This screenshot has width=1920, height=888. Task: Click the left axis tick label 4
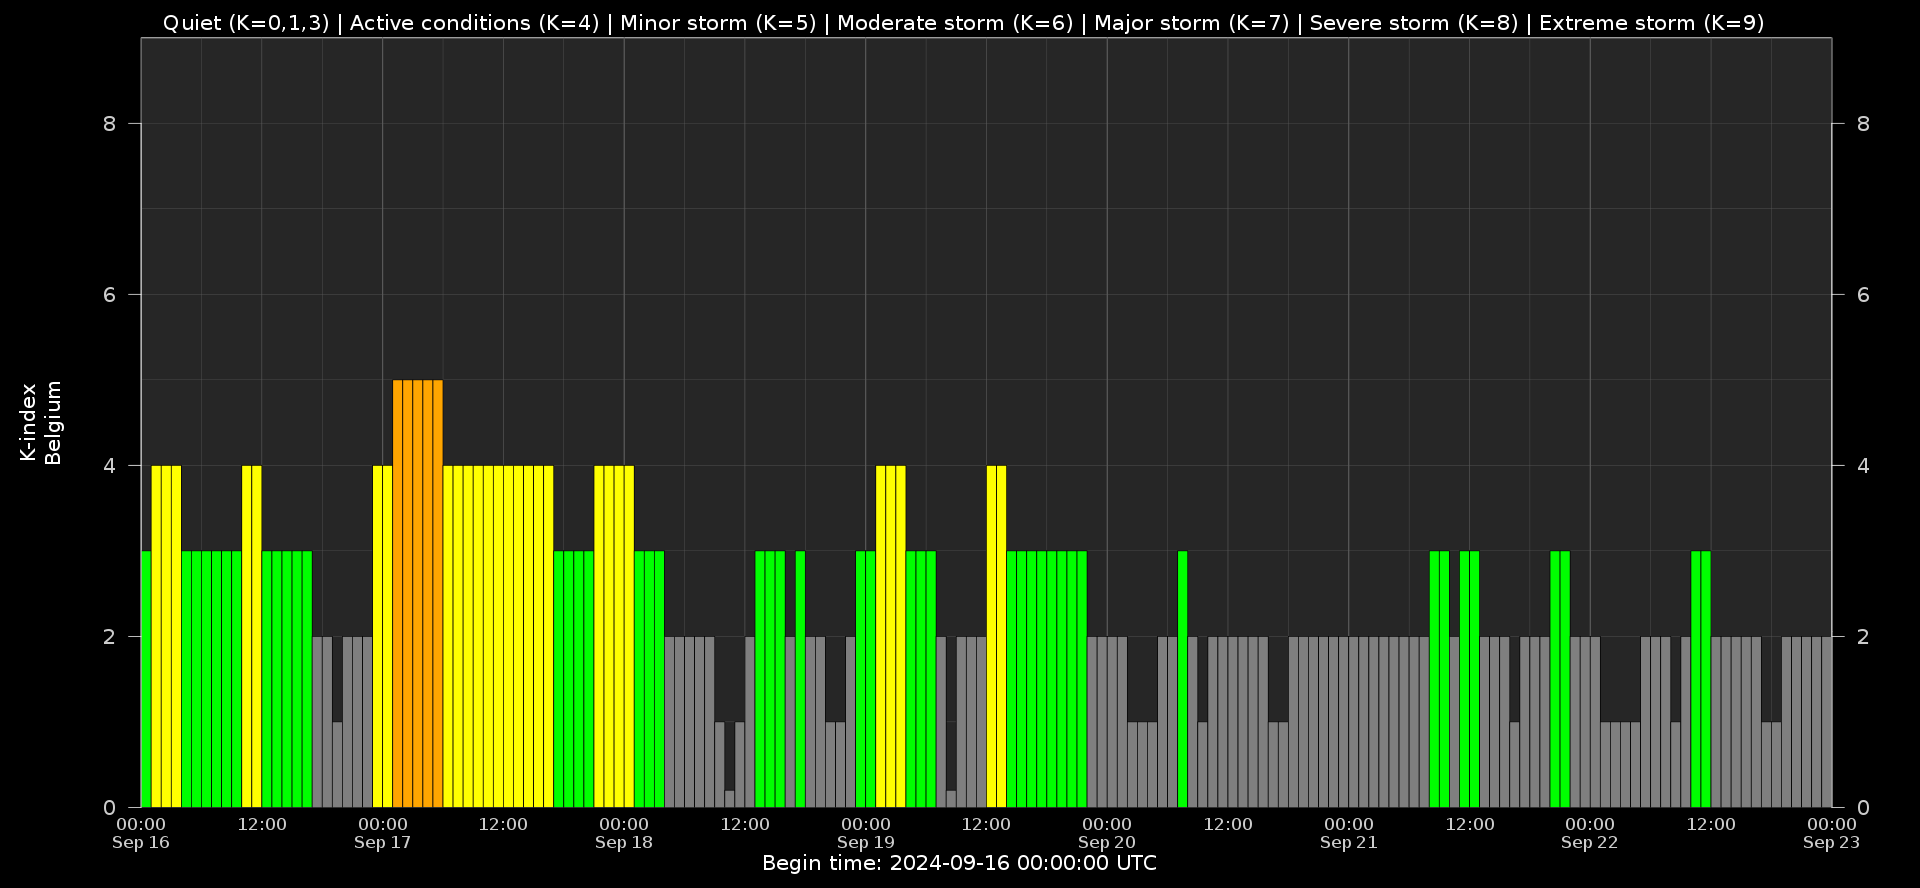pyautogui.click(x=110, y=466)
